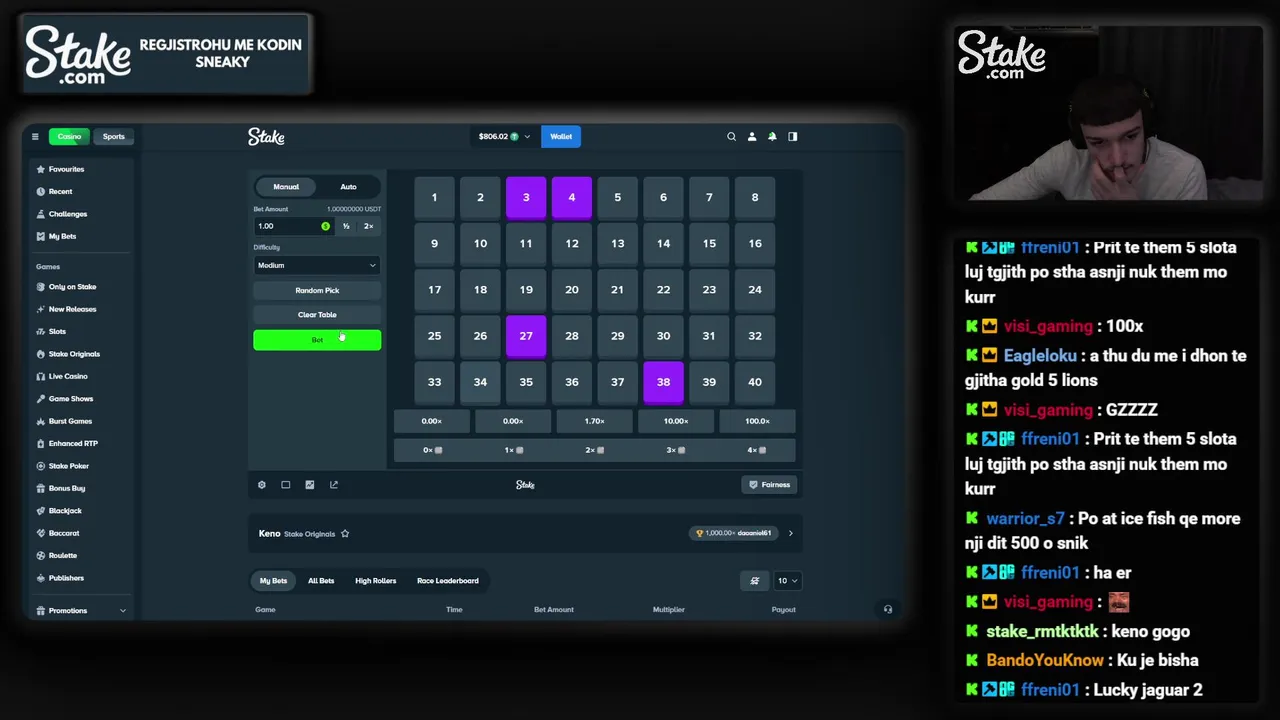Click the Bet Amount input field

point(293,227)
